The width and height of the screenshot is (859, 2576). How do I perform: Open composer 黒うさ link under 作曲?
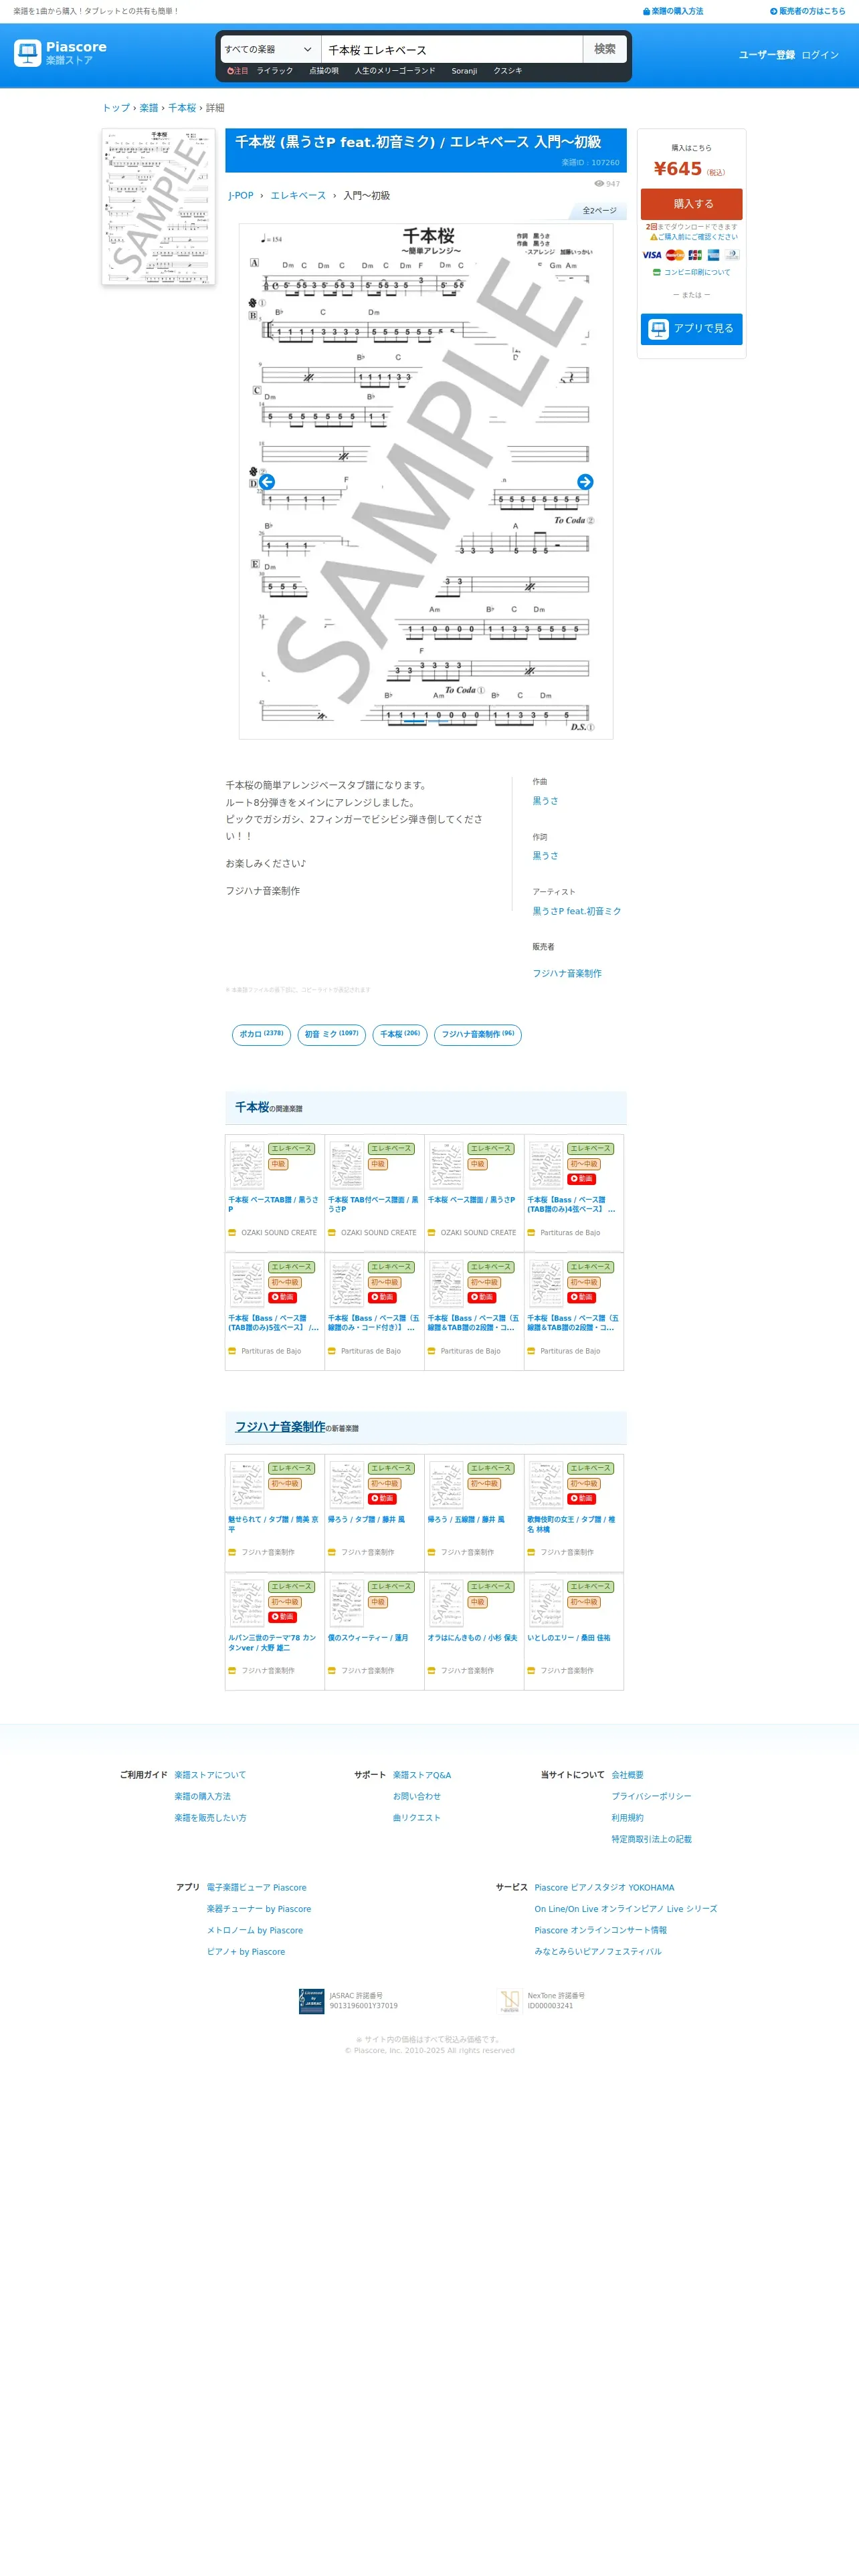545,801
